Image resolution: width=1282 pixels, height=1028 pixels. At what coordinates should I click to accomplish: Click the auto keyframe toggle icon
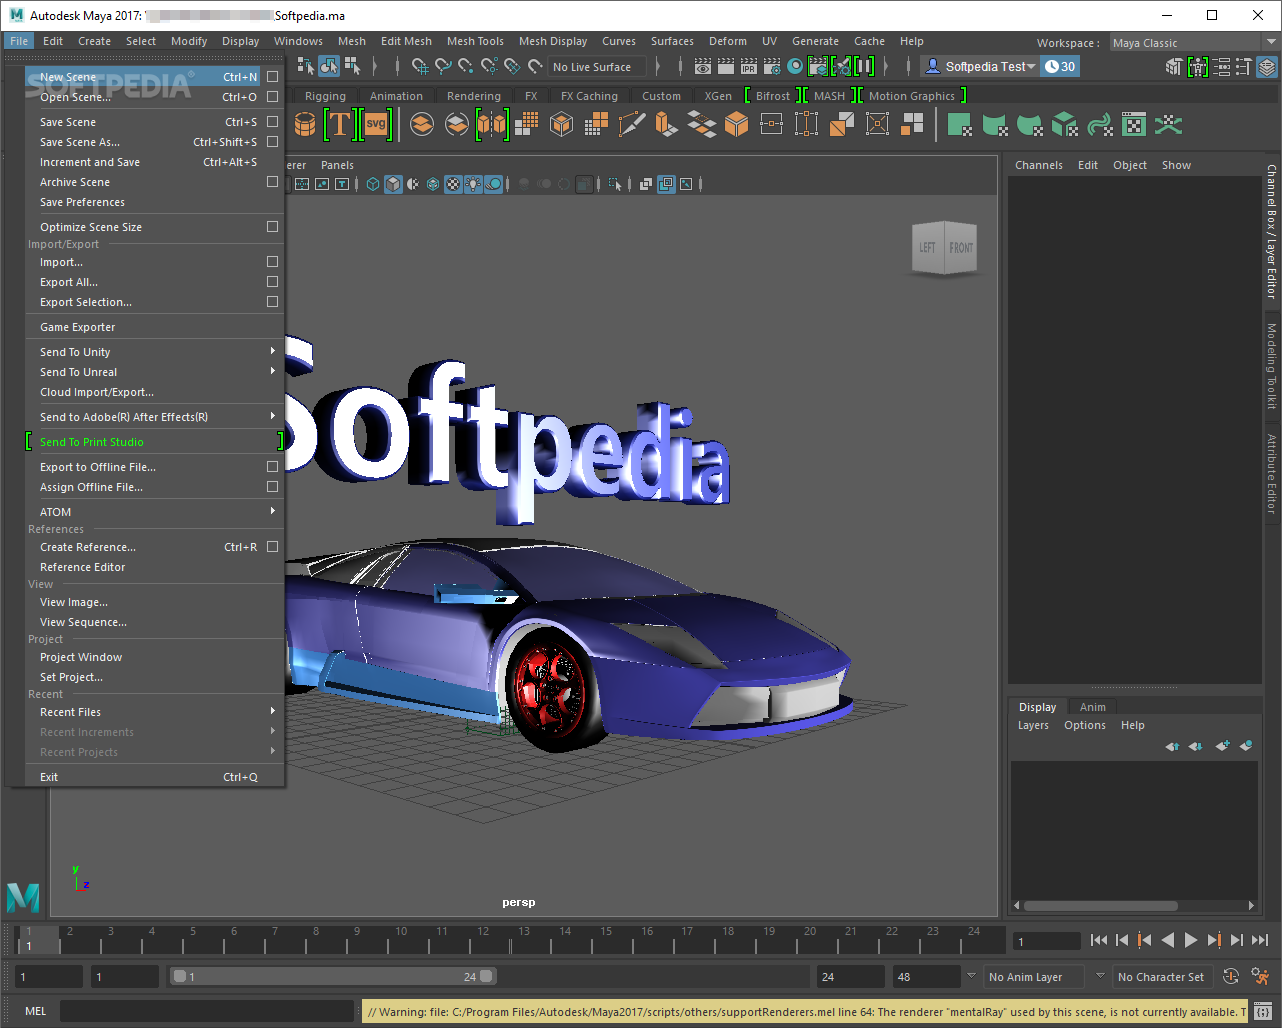(x=1232, y=976)
